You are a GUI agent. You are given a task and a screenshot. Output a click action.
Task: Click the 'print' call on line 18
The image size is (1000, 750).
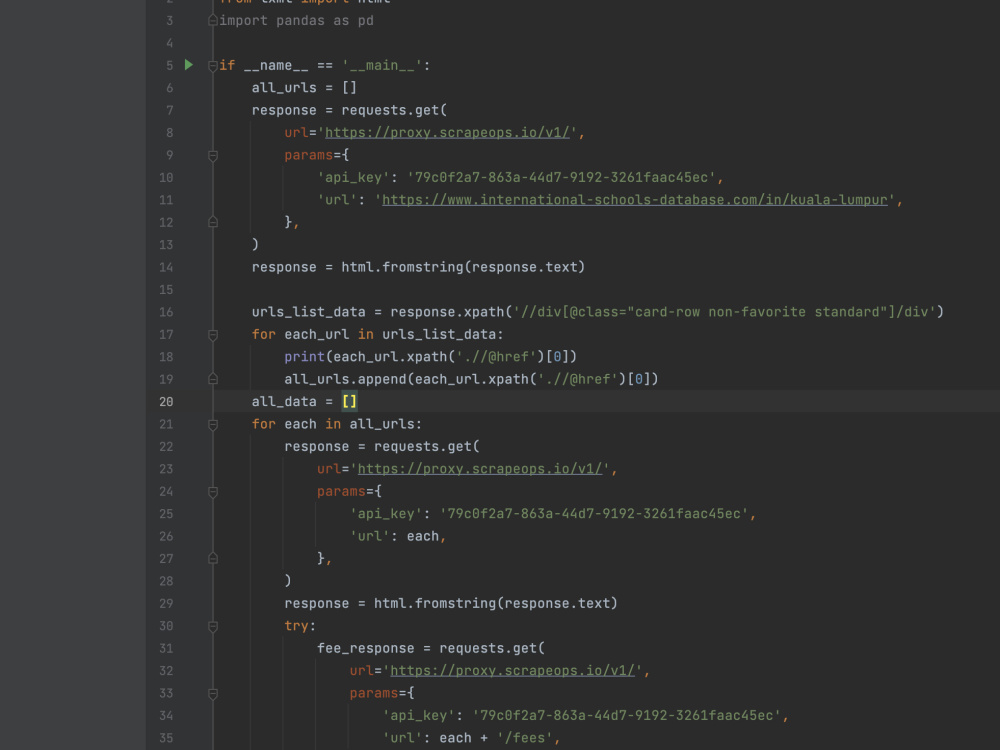304,357
